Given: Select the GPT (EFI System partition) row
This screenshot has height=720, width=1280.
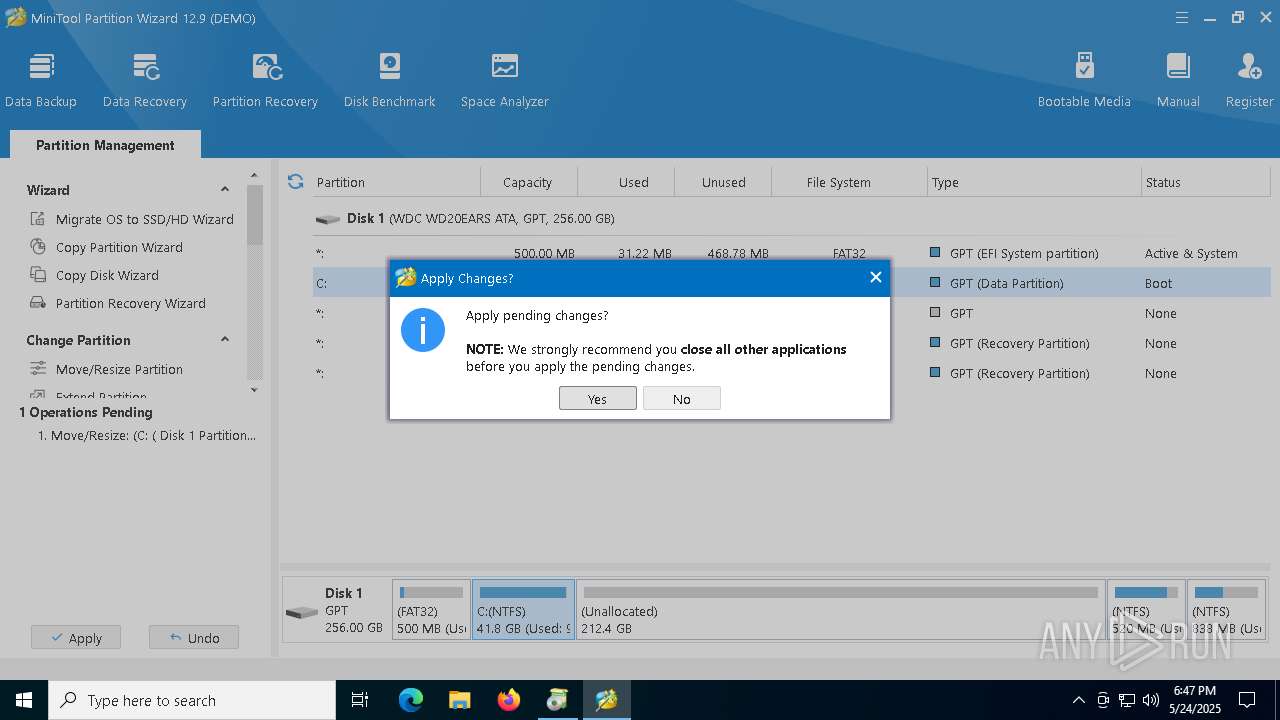Looking at the screenshot, I should 792,253.
